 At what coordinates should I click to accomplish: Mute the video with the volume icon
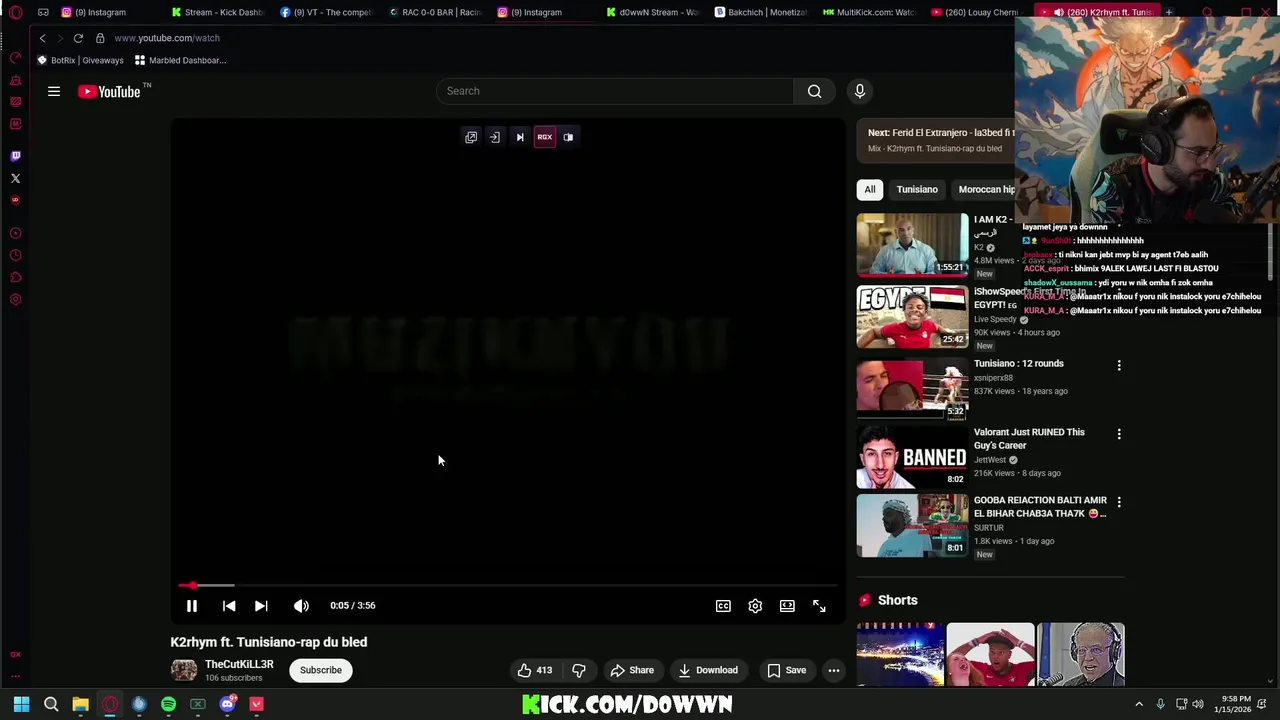pos(301,605)
